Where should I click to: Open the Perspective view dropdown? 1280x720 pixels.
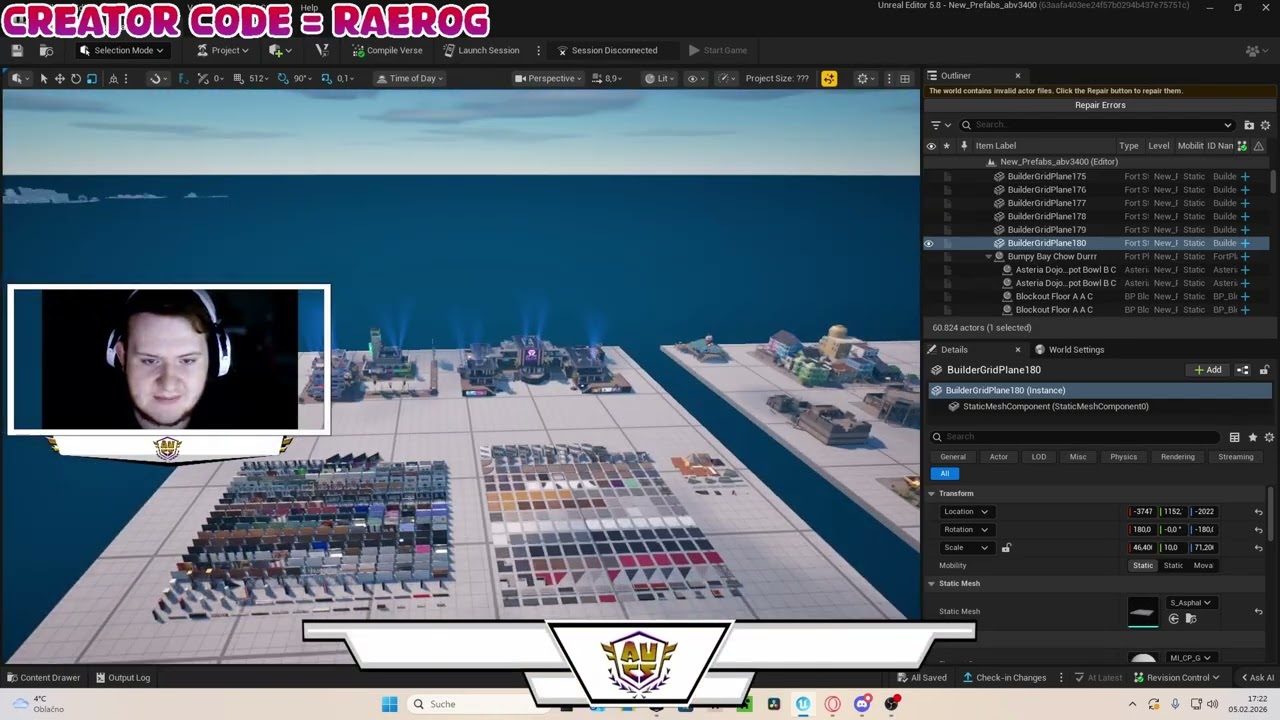549,78
